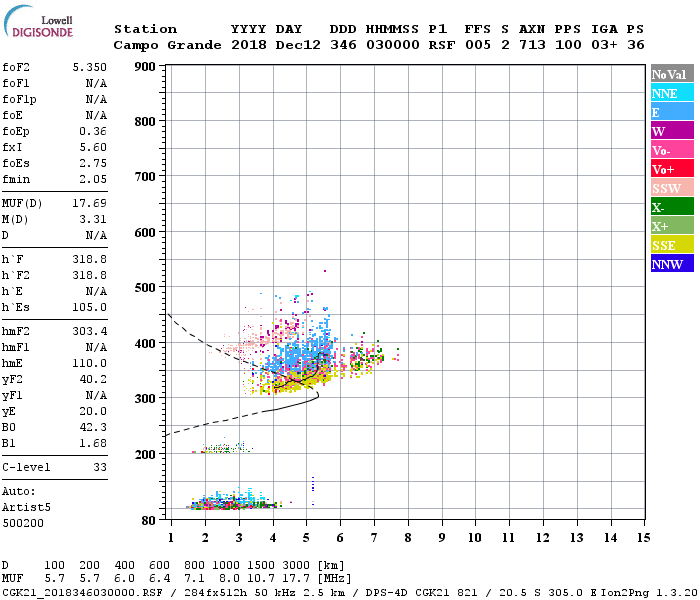Click the 713 AXN value
The image size is (700, 600).
(532, 45)
